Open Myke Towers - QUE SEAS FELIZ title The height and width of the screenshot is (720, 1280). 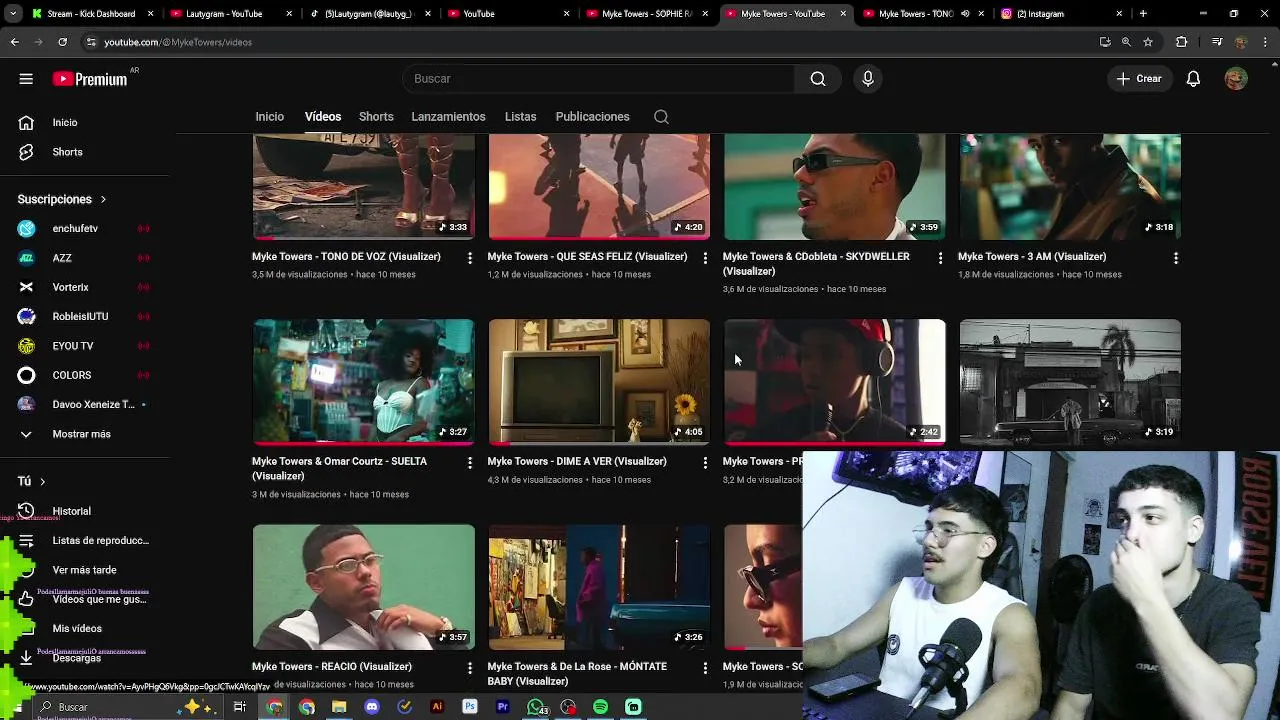click(587, 257)
